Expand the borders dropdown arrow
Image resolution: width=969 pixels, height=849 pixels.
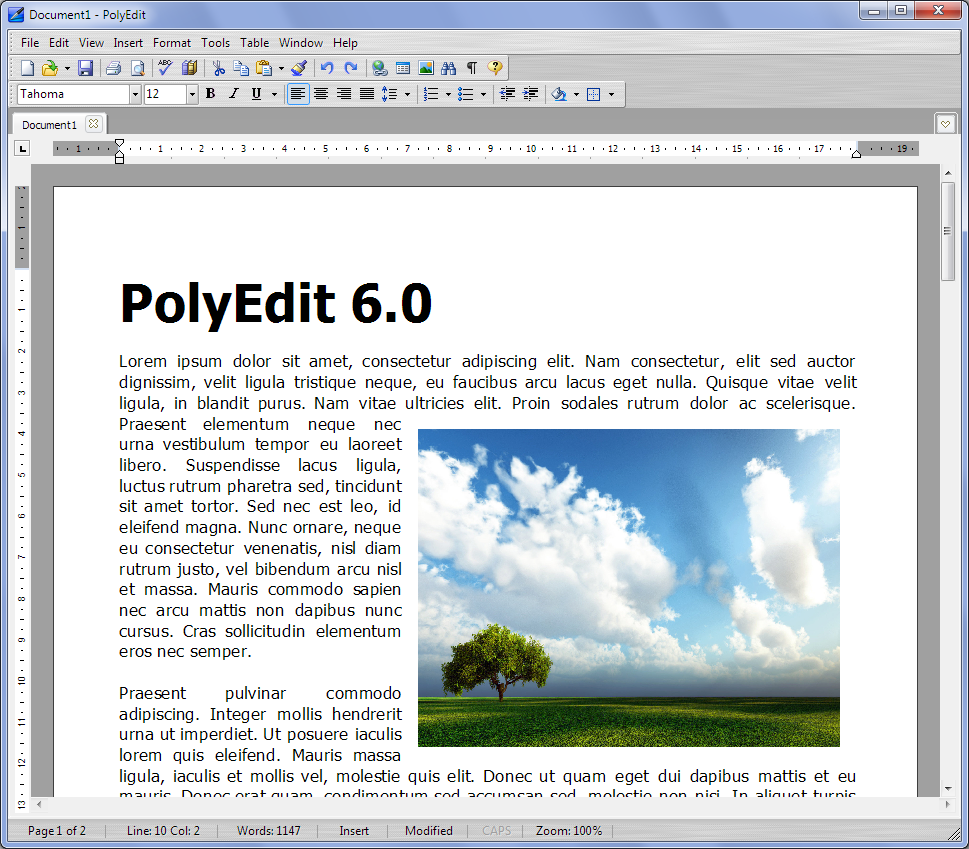611,95
